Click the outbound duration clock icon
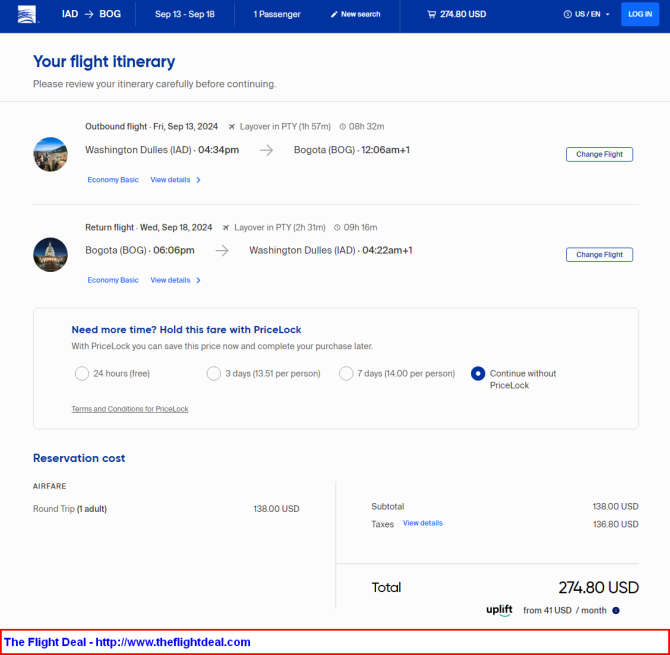This screenshot has height=655, width=670. point(342,126)
